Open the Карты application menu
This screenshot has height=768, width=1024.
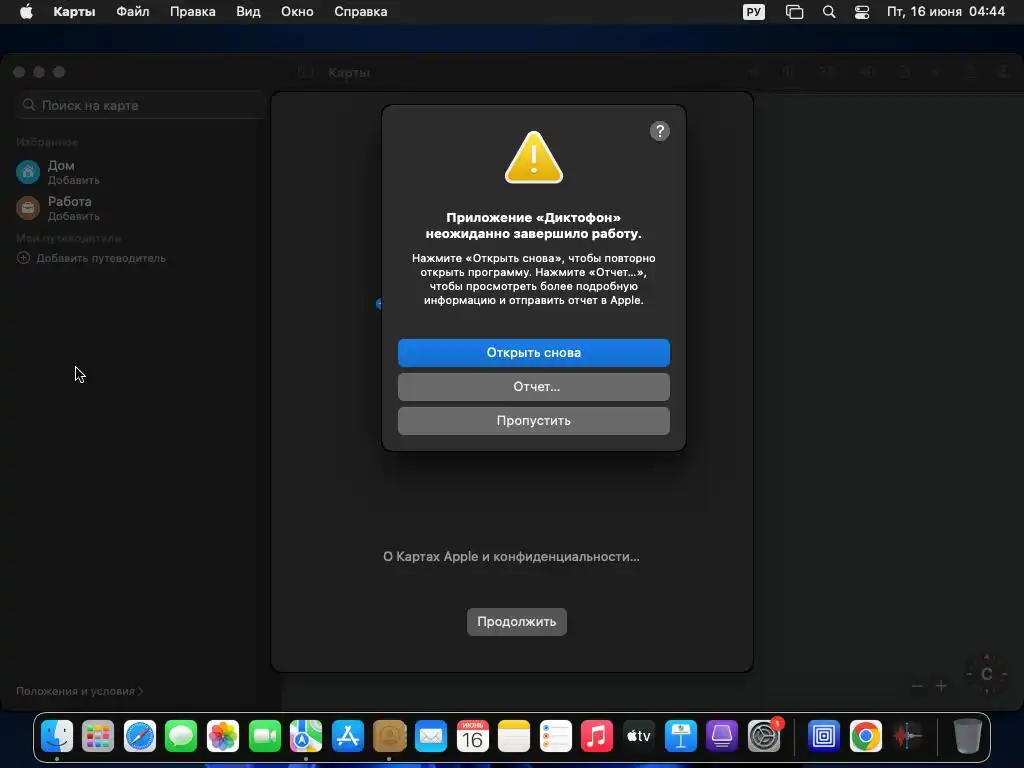(74, 12)
